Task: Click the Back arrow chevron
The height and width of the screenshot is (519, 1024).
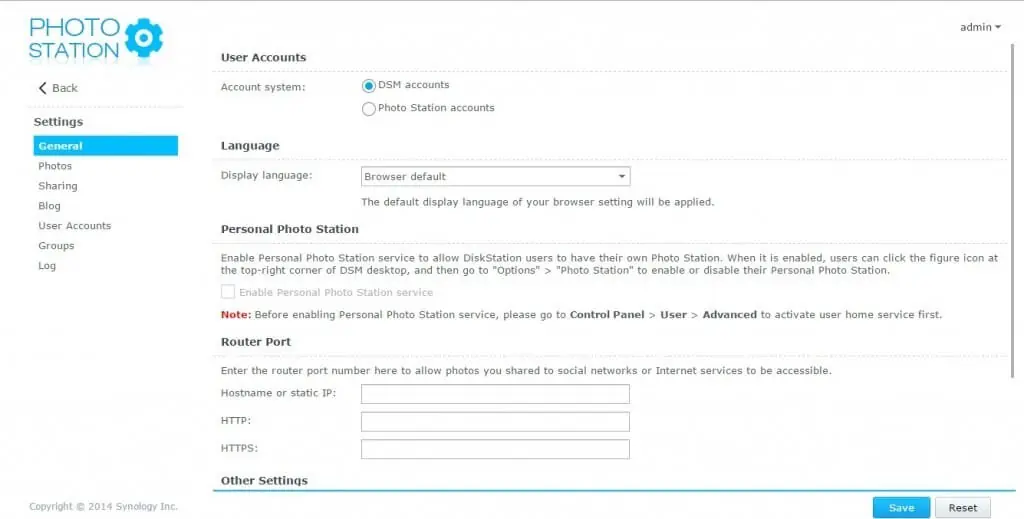Action: 42,88
